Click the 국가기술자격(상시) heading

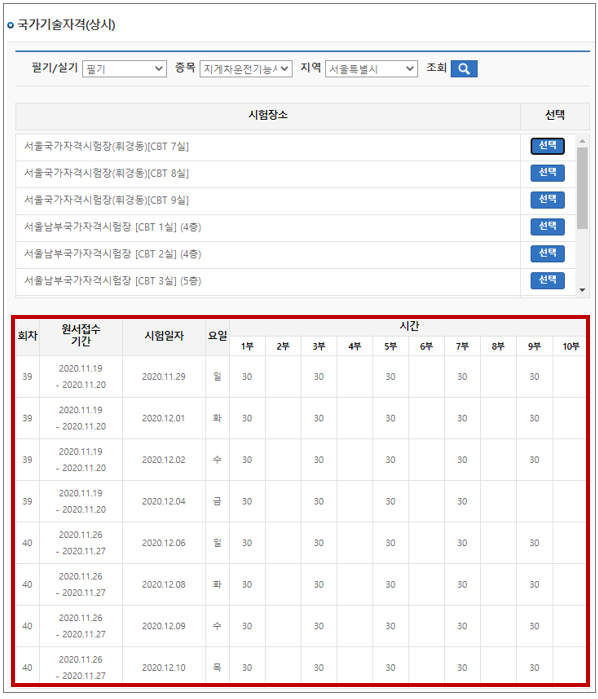[66, 25]
